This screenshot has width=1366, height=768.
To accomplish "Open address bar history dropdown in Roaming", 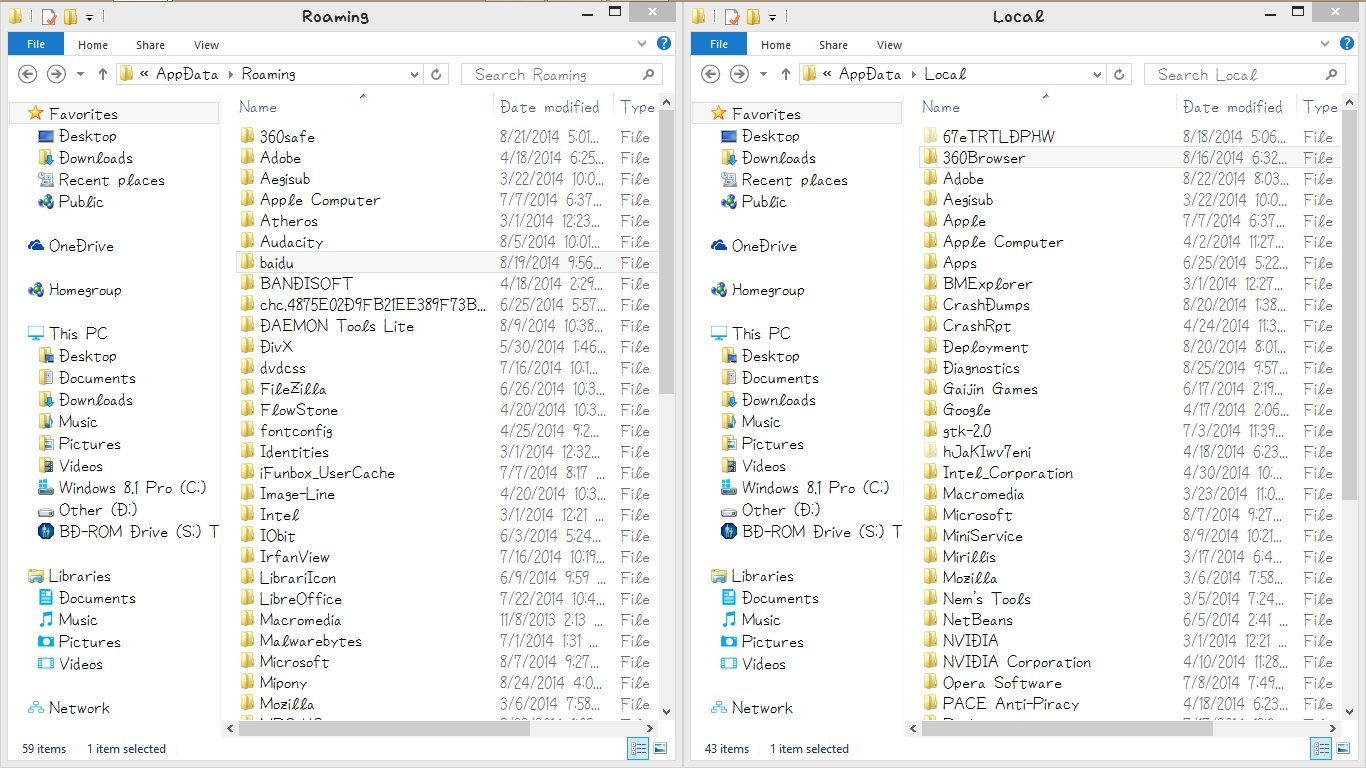I will point(415,74).
